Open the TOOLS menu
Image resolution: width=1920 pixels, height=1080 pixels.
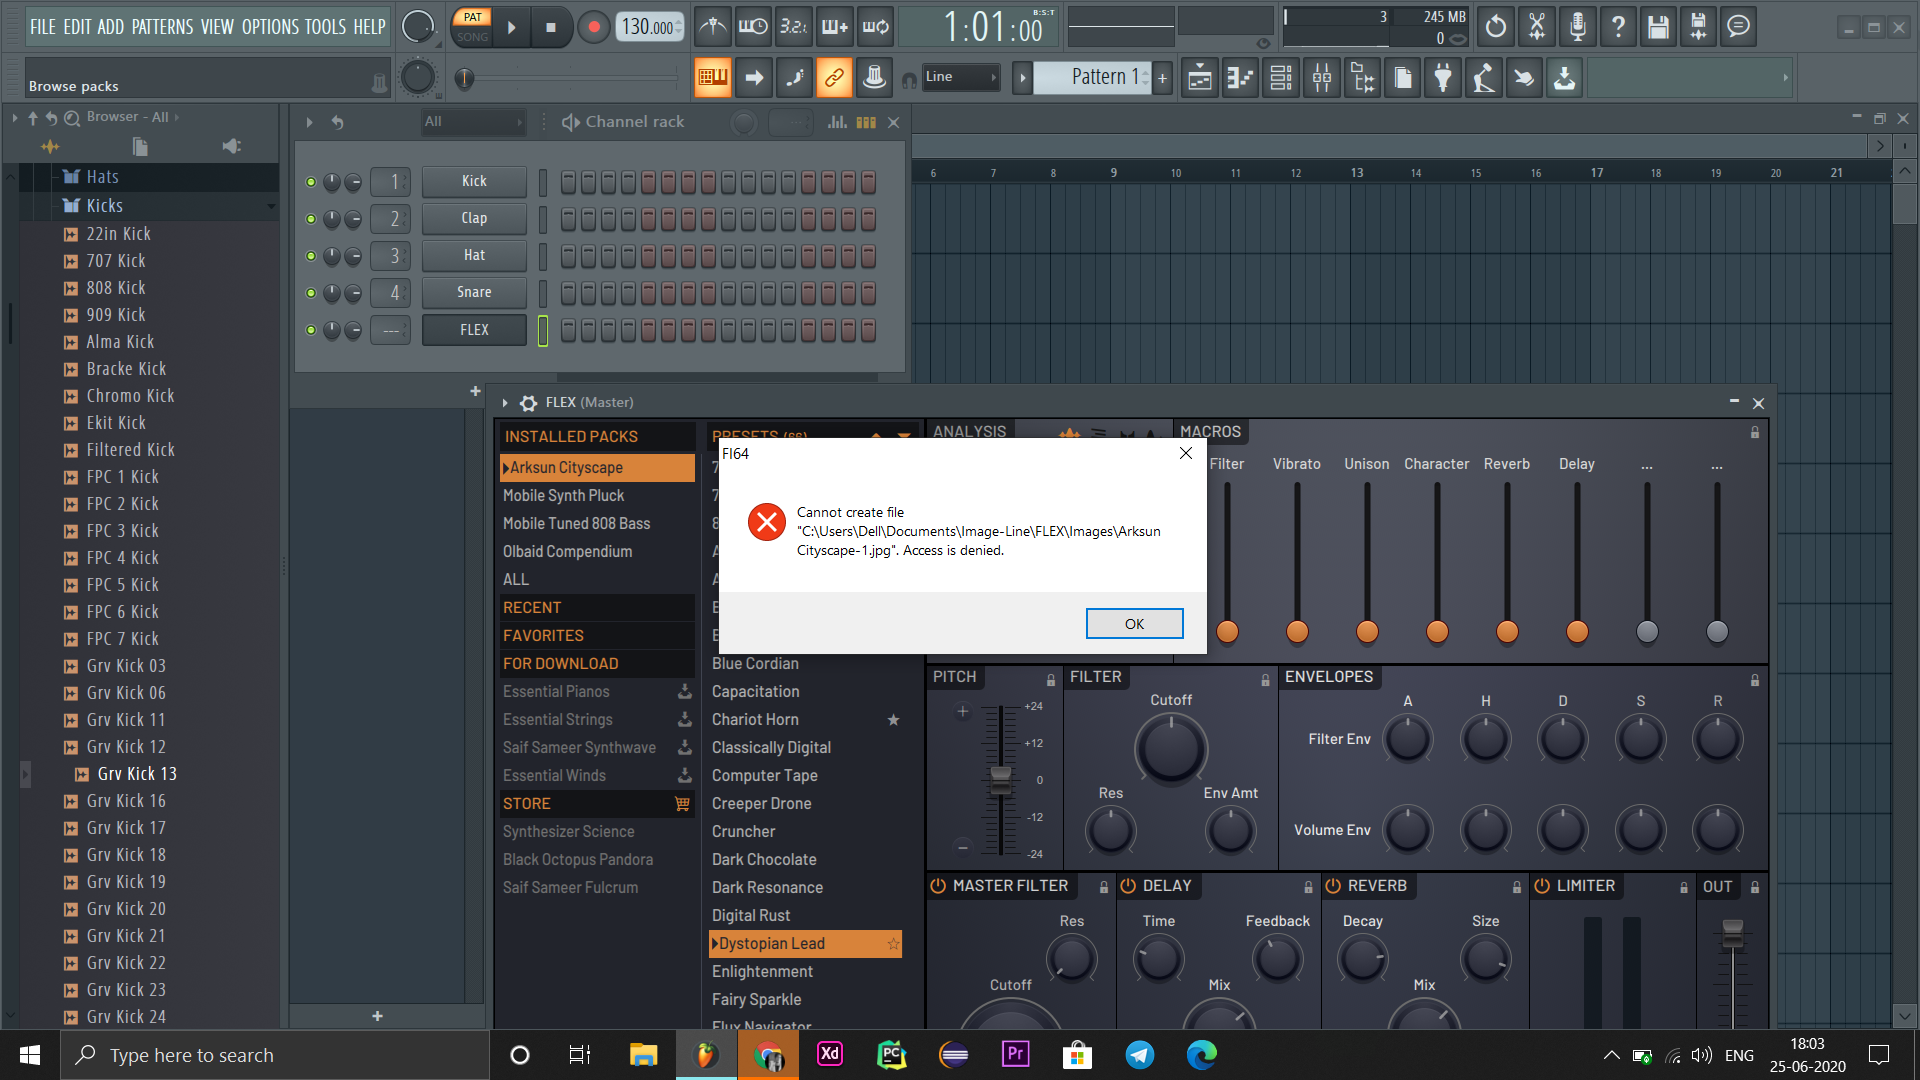pos(326,27)
